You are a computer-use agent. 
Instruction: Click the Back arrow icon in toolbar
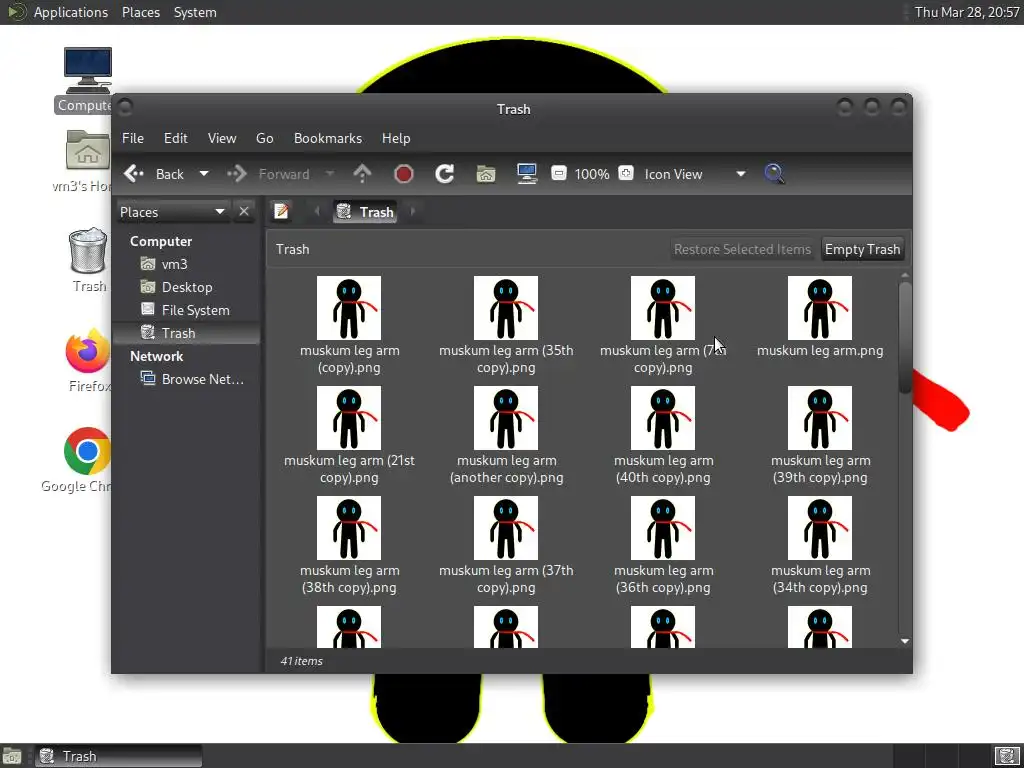pyautogui.click(x=134, y=174)
